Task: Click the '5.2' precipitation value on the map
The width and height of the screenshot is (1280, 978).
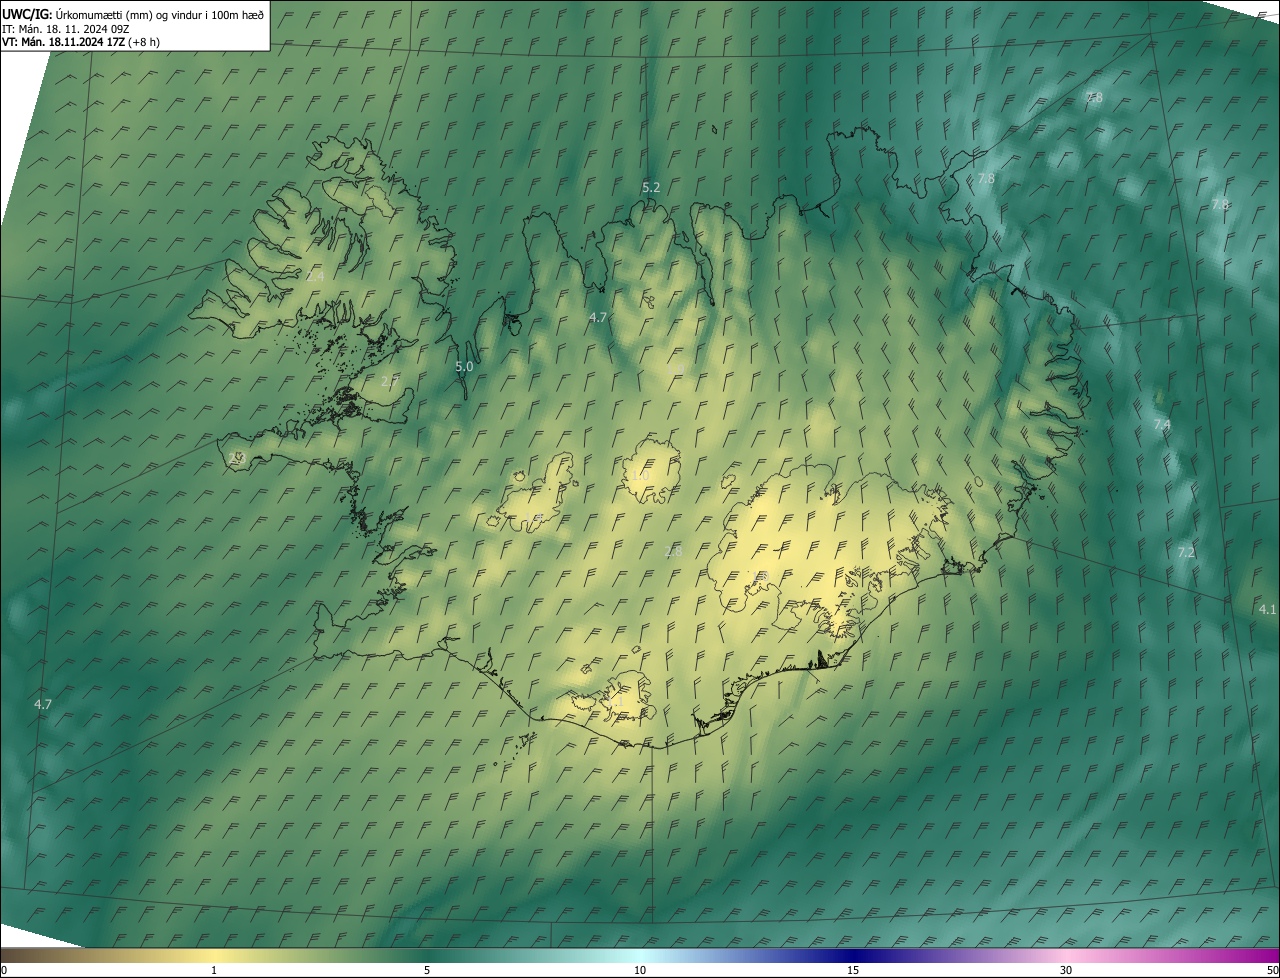Action: (x=651, y=187)
